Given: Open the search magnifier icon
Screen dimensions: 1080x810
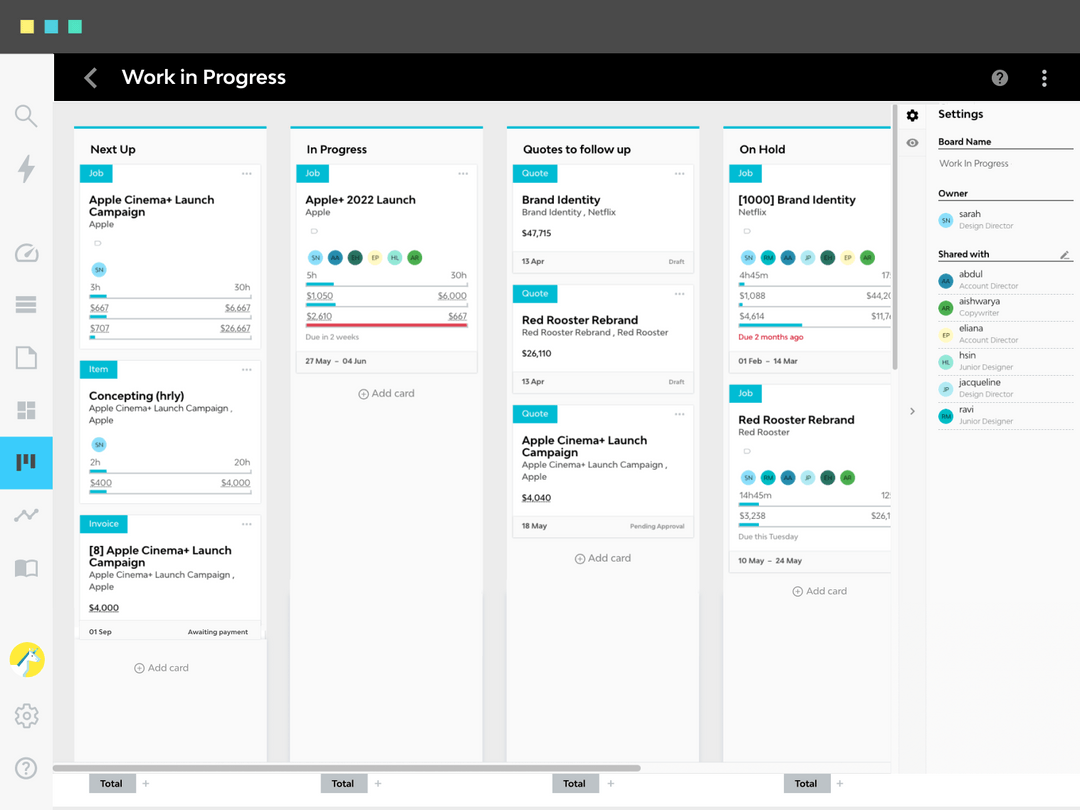Looking at the screenshot, I should [26, 115].
